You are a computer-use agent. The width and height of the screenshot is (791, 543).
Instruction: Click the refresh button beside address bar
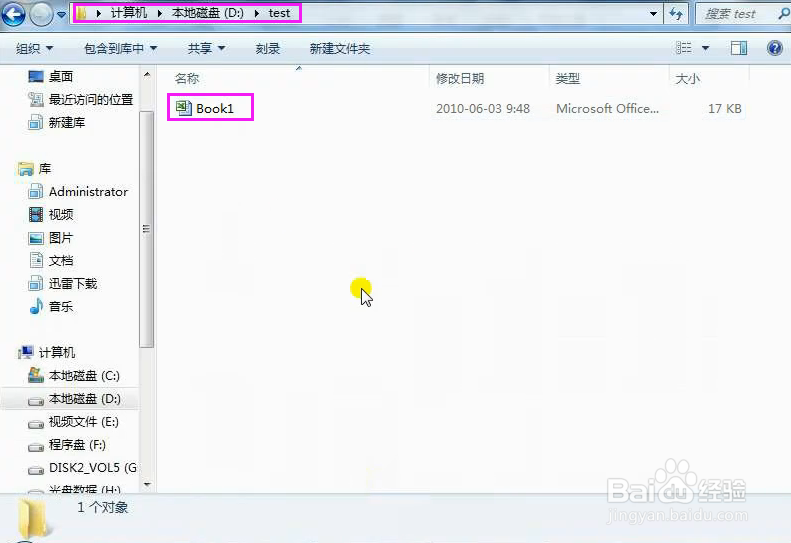676,14
